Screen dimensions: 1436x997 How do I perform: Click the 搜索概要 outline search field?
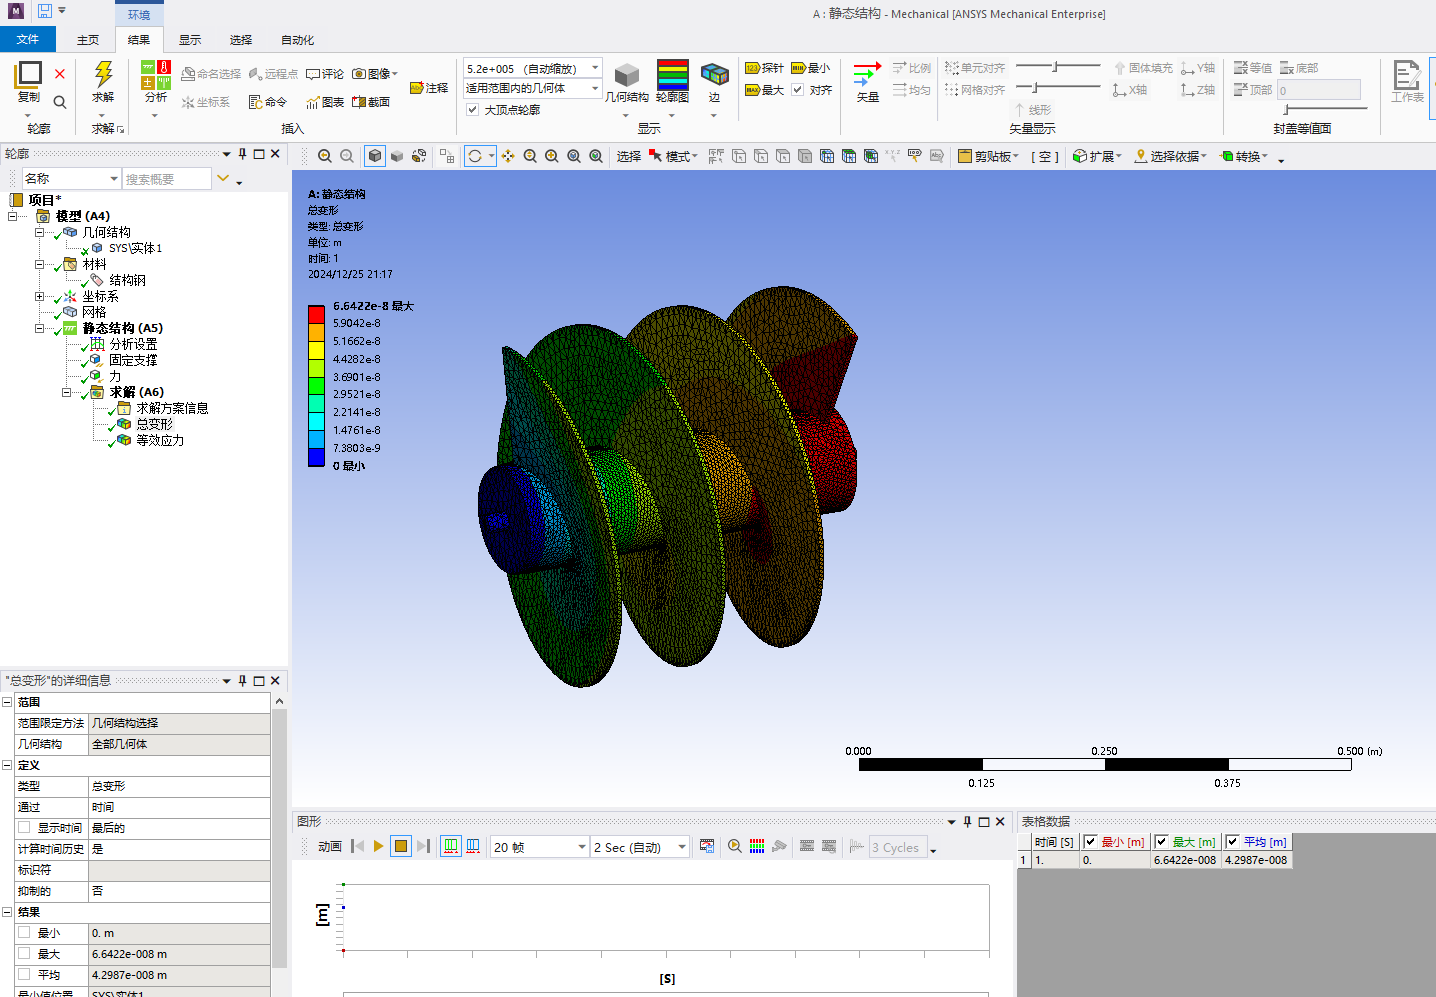pyautogui.click(x=167, y=179)
